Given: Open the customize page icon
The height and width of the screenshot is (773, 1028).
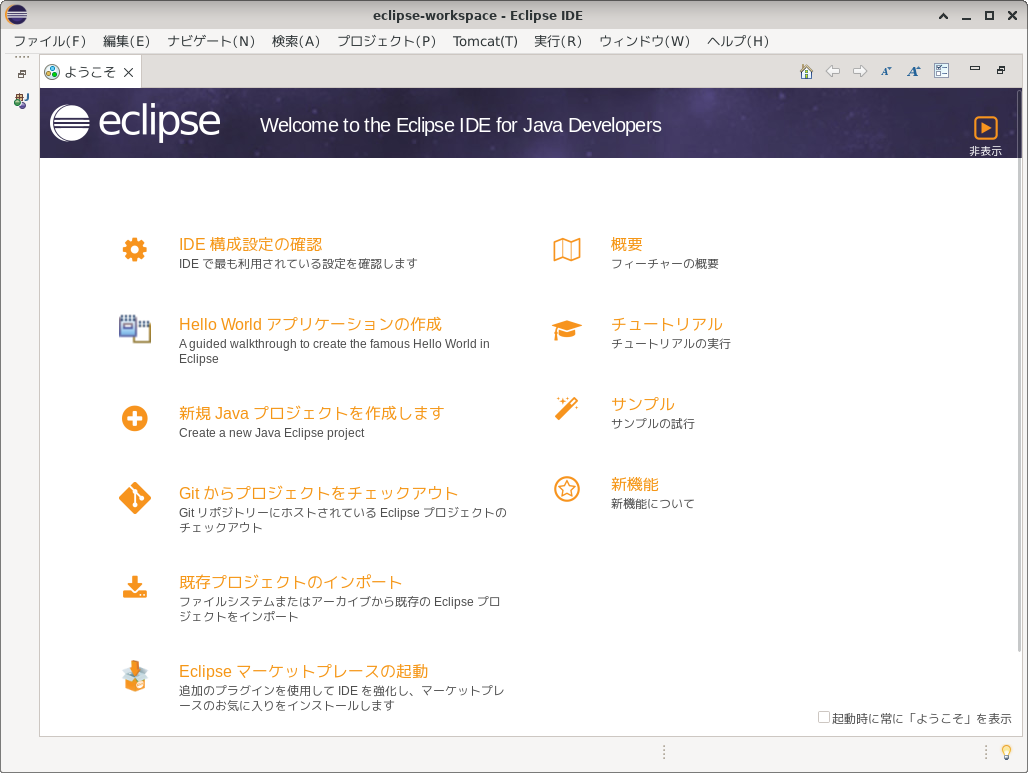Looking at the screenshot, I should click(941, 71).
